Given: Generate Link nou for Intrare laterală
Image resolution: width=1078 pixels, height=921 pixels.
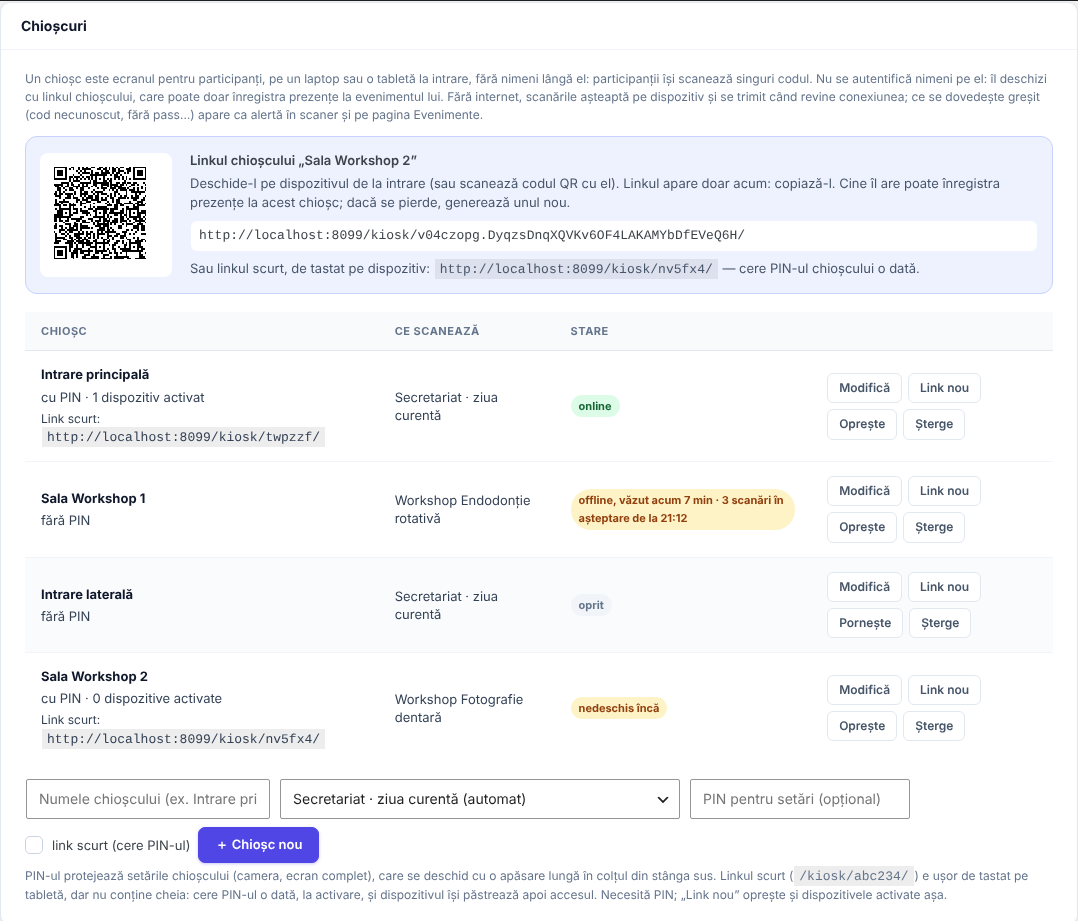Looking at the screenshot, I should point(944,587).
